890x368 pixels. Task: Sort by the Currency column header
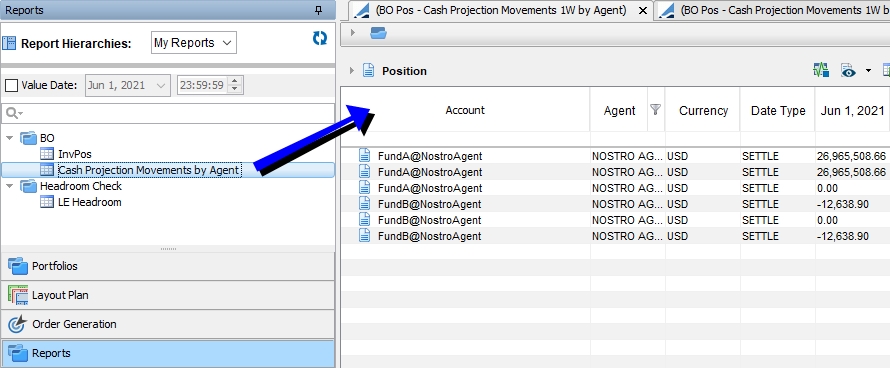[703, 110]
